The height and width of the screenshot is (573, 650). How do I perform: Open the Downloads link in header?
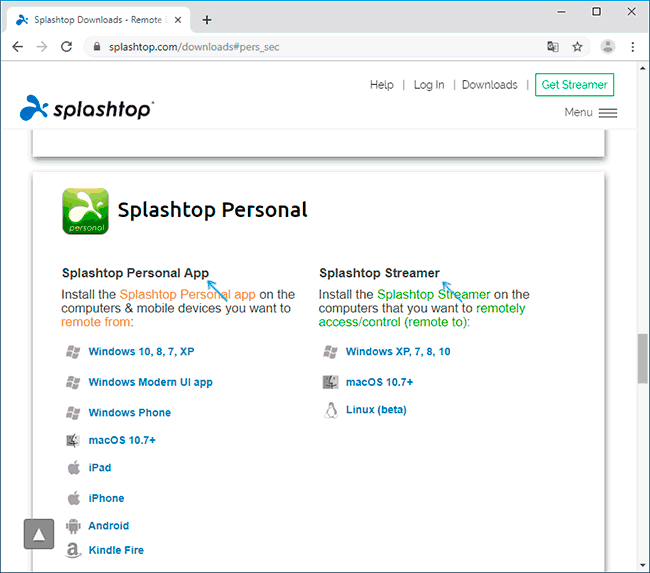pyautogui.click(x=490, y=85)
